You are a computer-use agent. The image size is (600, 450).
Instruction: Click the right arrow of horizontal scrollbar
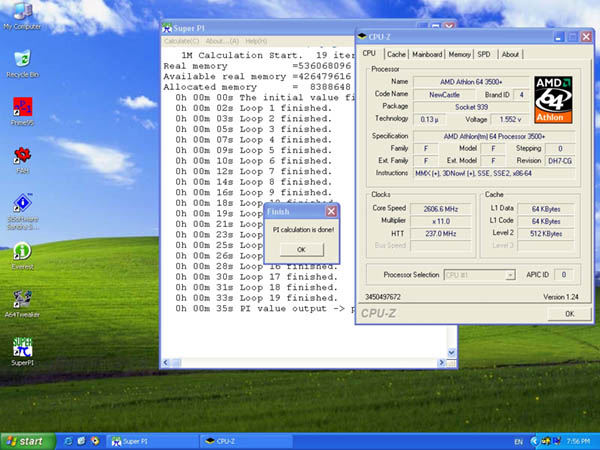point(441,362)
